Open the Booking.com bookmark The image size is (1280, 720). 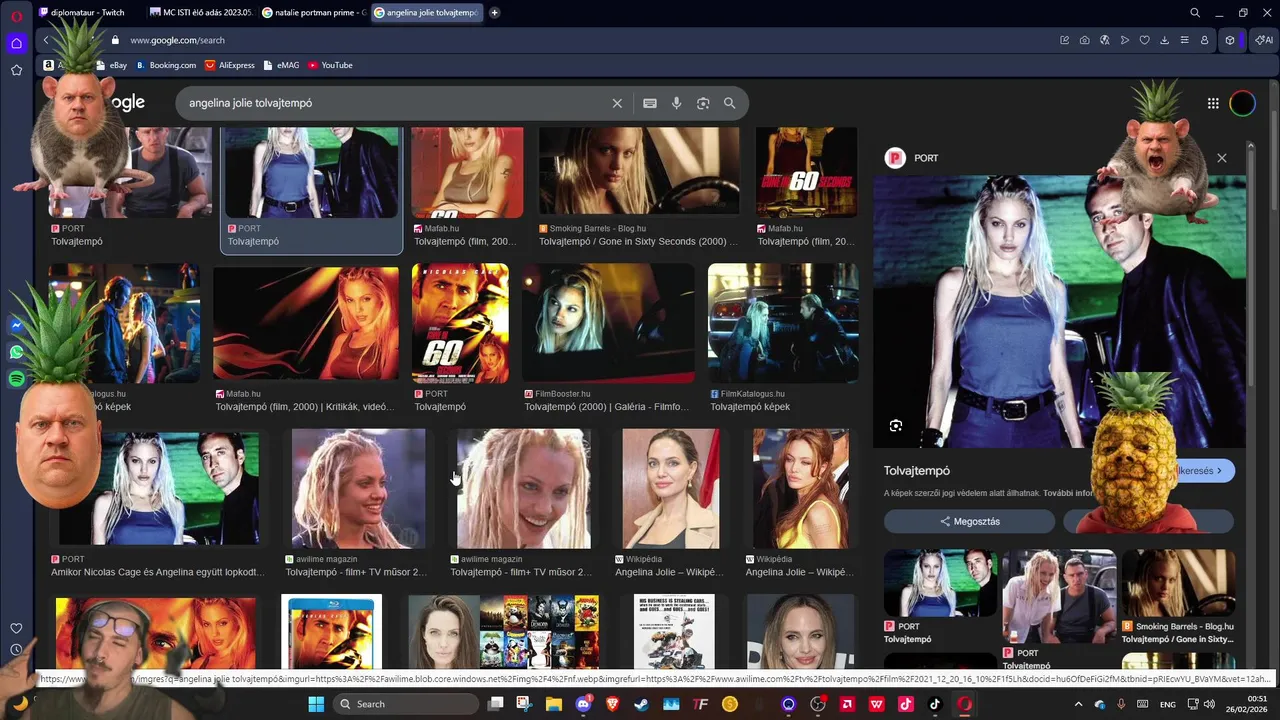point(166,65)
